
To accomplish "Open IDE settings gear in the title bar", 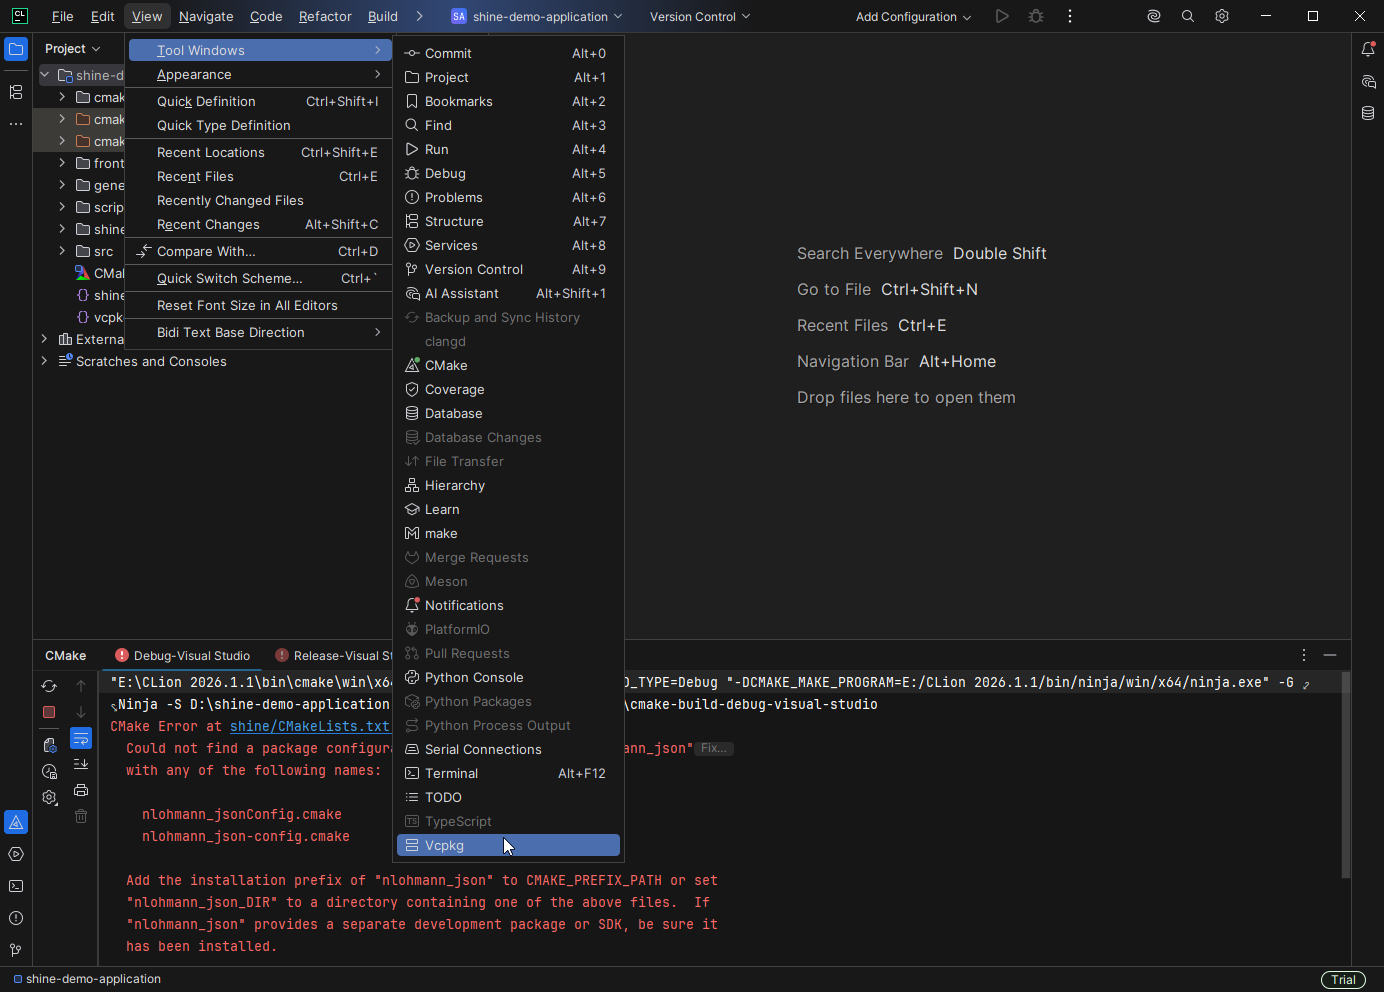I will [x=1222, y=16].
